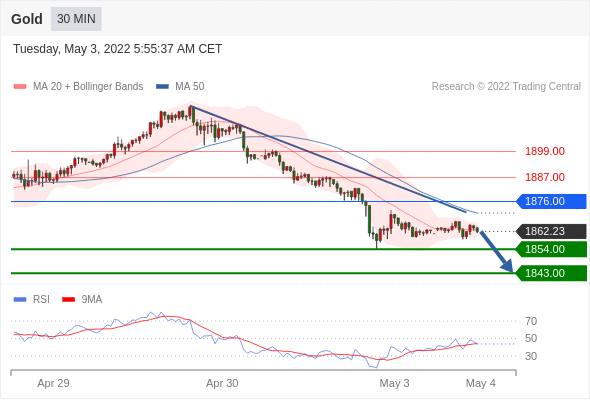Image resolution: width=590 pixels, height=400 pixels.
Task: Select the timestamp 'Tuesday, May 3, 2022 5:55:37 AM CET'
Action: point(117,49)
